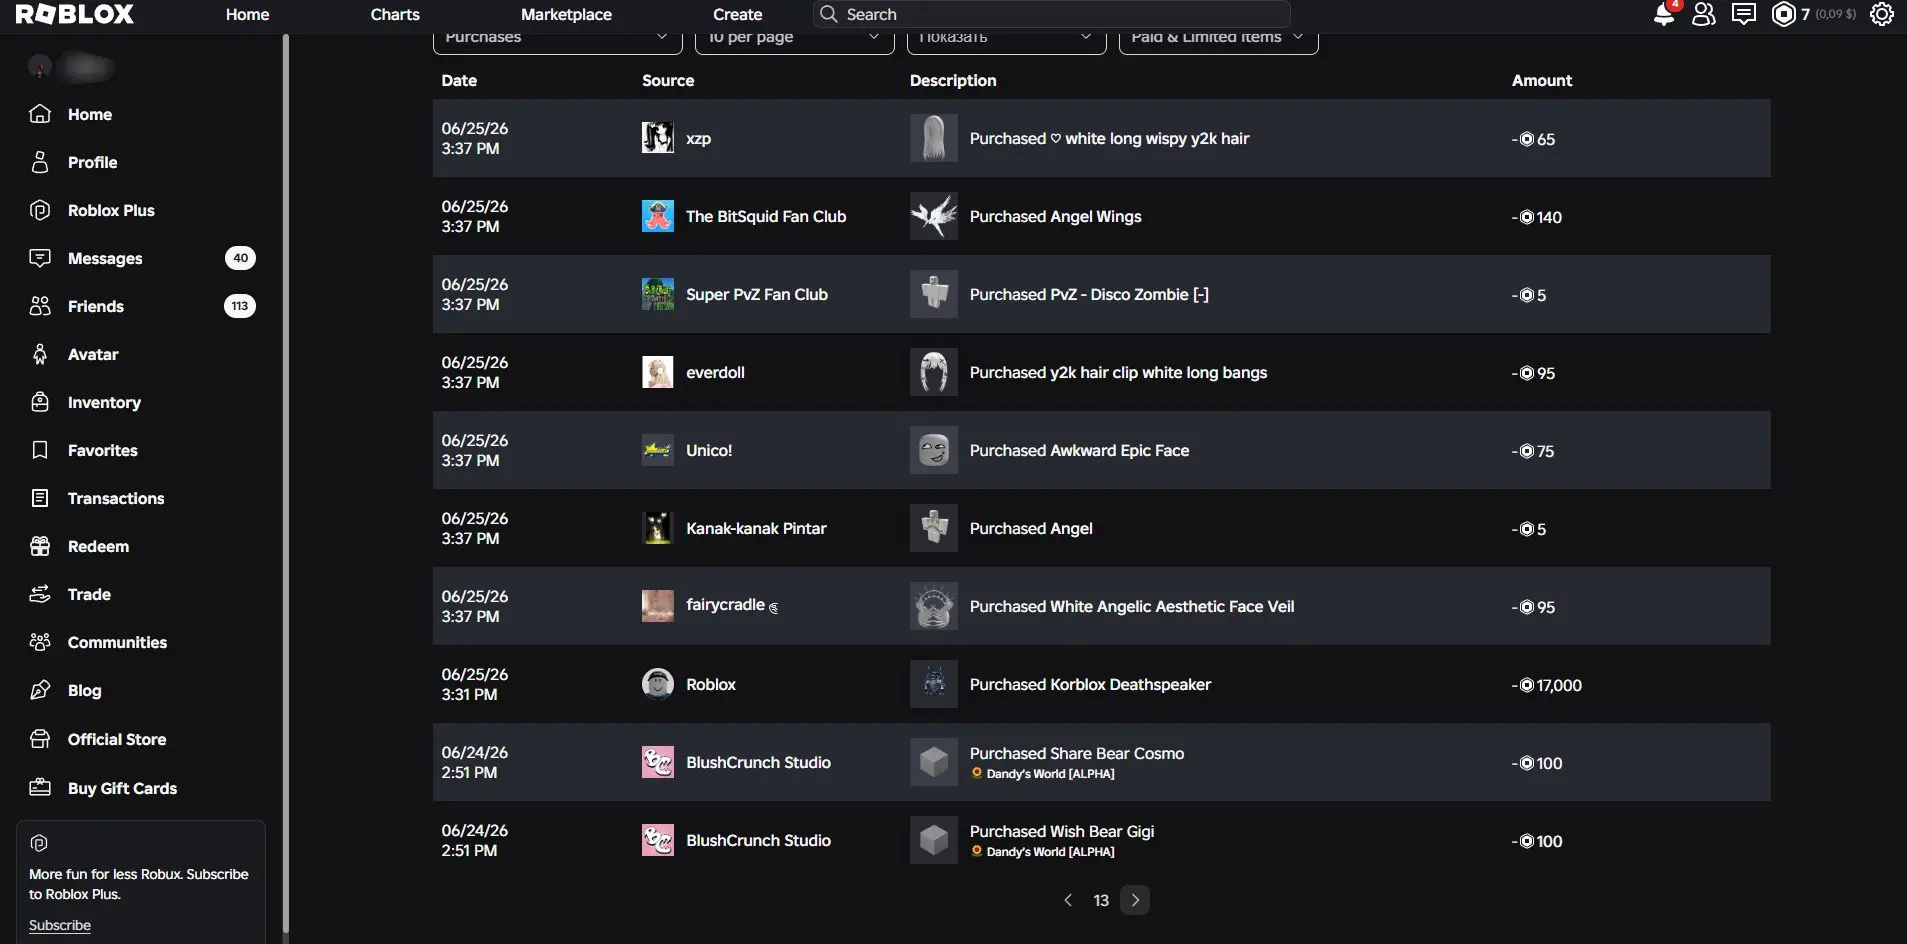Open the Create tab
1907x944 pixels.
[738, 14]
